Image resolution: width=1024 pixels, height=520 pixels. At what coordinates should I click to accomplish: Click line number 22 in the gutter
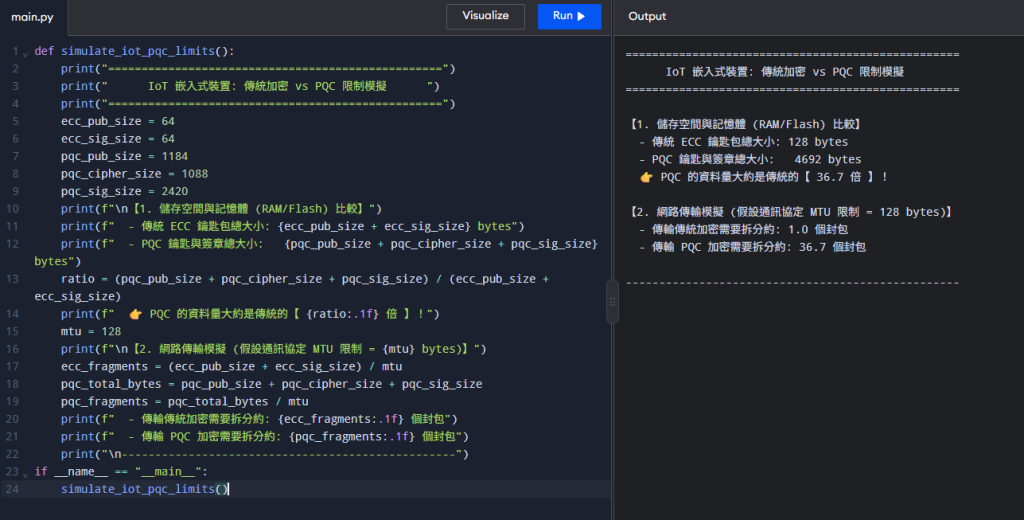[x=12, y=454]
